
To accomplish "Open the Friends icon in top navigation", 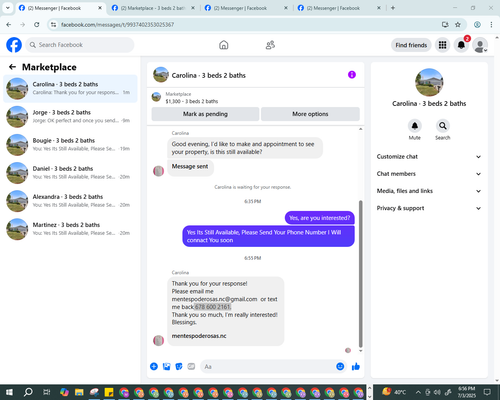I will click(270, 45).
